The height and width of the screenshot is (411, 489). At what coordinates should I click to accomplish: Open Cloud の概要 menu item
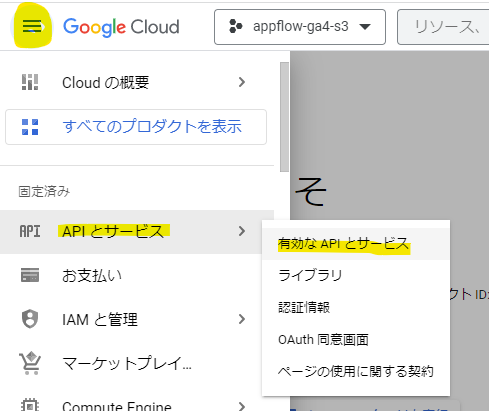[x=137, y=82]
